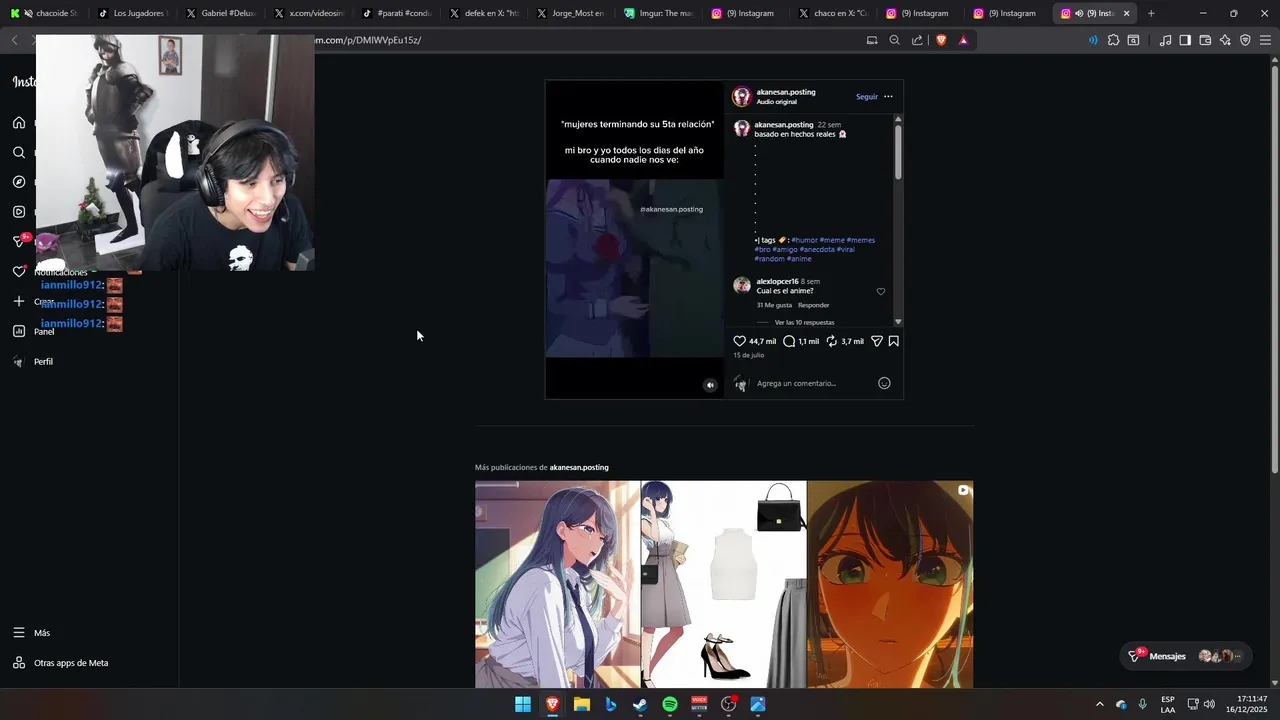Open akanesan.posting profile from post header

786,92
